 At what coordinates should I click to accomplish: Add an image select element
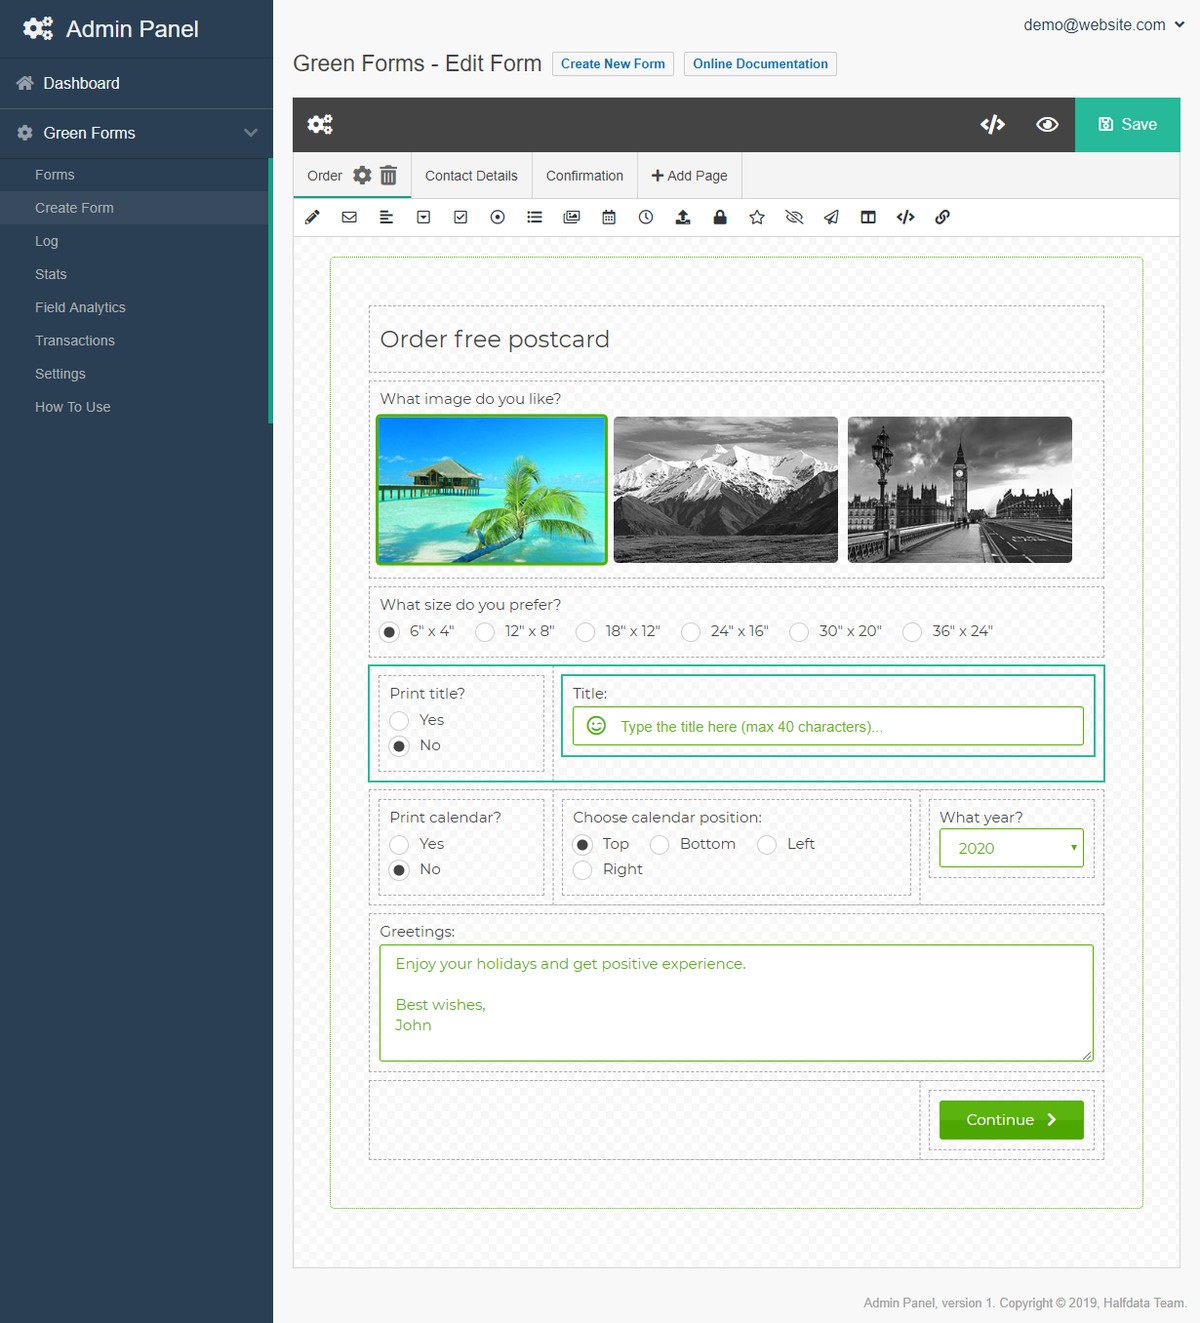click(x=572, y=217)
